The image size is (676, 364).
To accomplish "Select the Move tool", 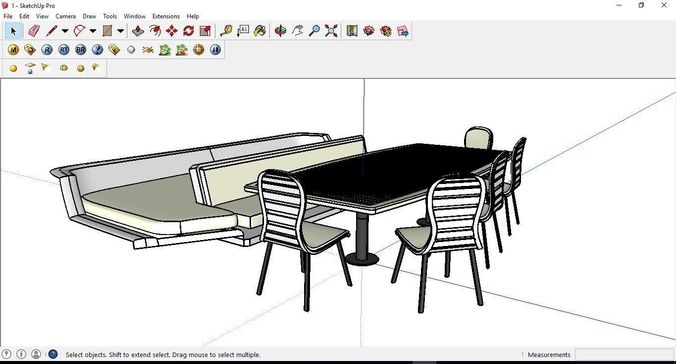I will (x=172, y=31).
